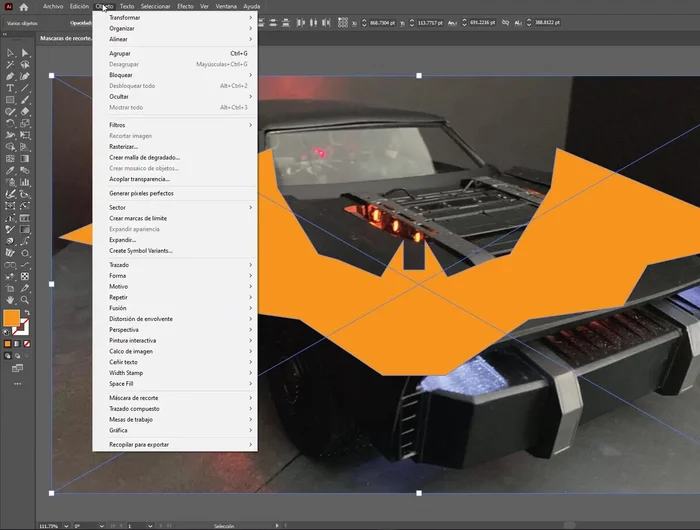Select the Direct Selection white arrow tool
Screen dimensions: 700x530
(x=25, y=52)
